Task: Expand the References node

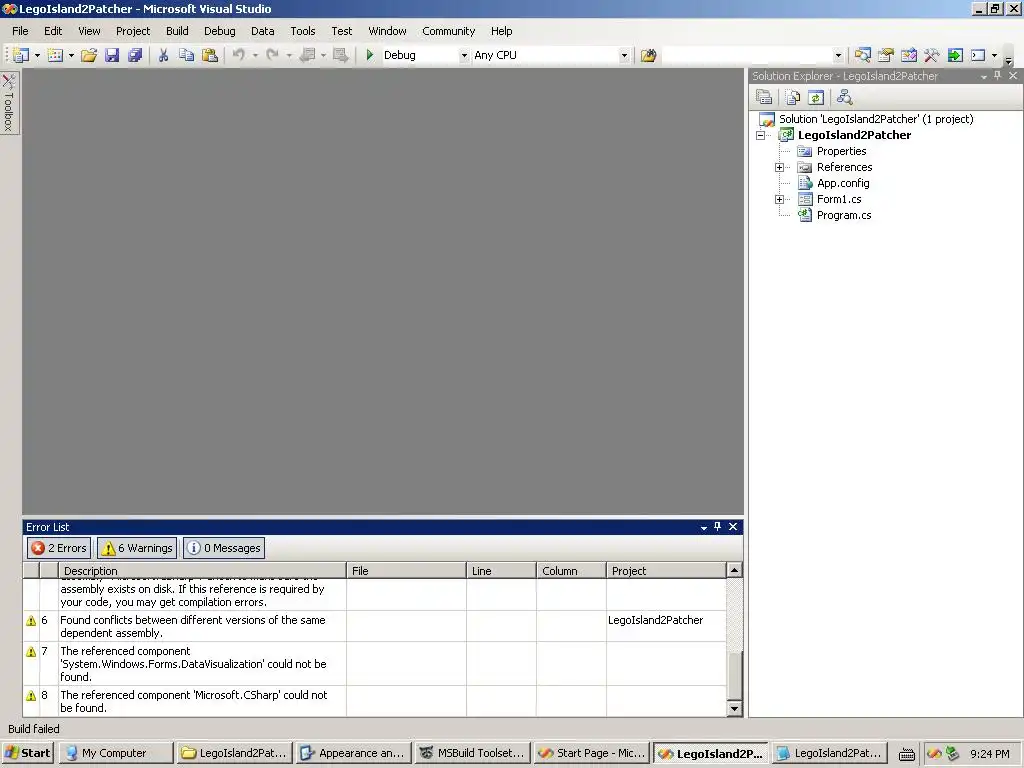Action: click(779, 167)
